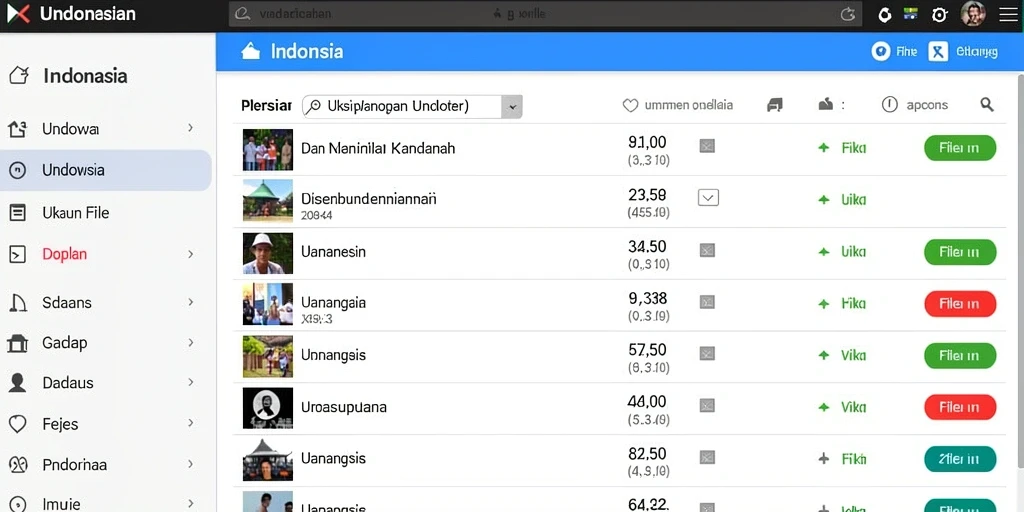1024x512 pixels.
Task: Click the Doplan terminal icon in sidebar
Action: click(18, 254)
